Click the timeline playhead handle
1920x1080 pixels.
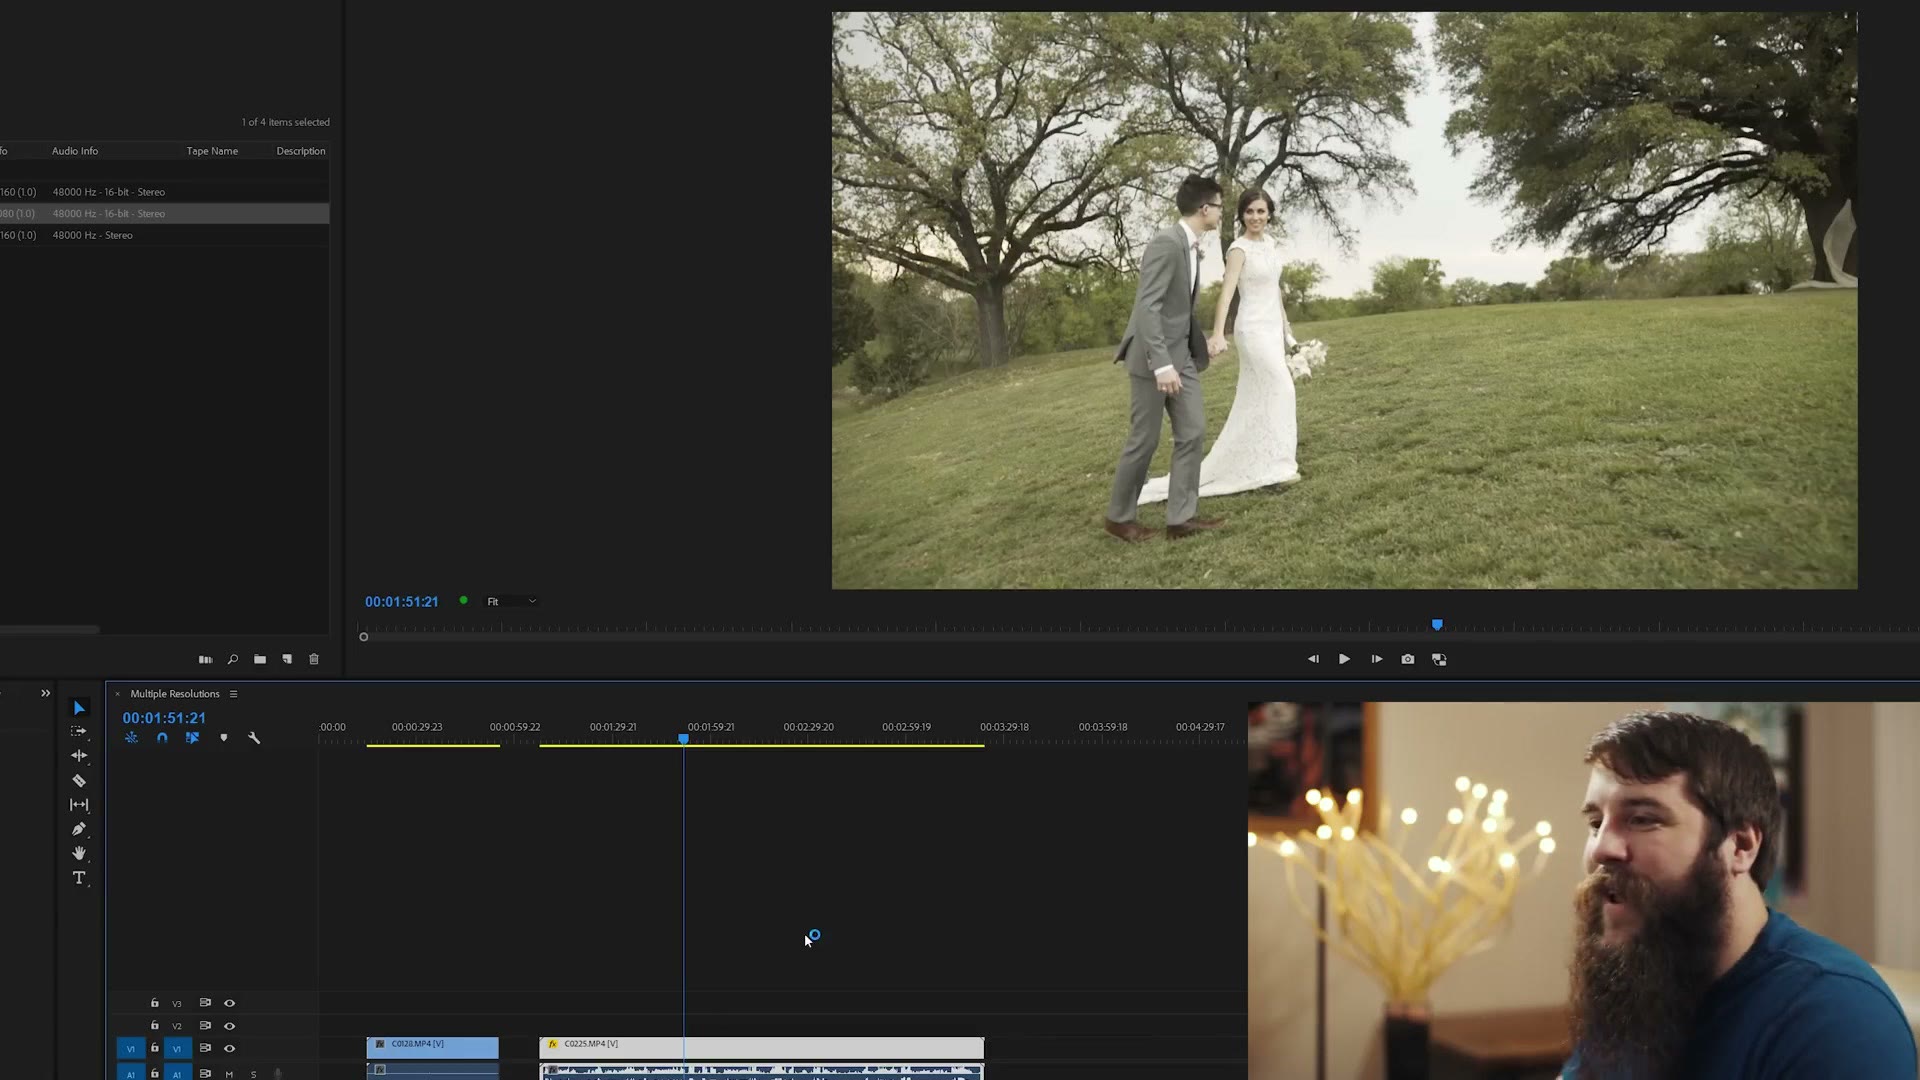[x=684, y=739]
